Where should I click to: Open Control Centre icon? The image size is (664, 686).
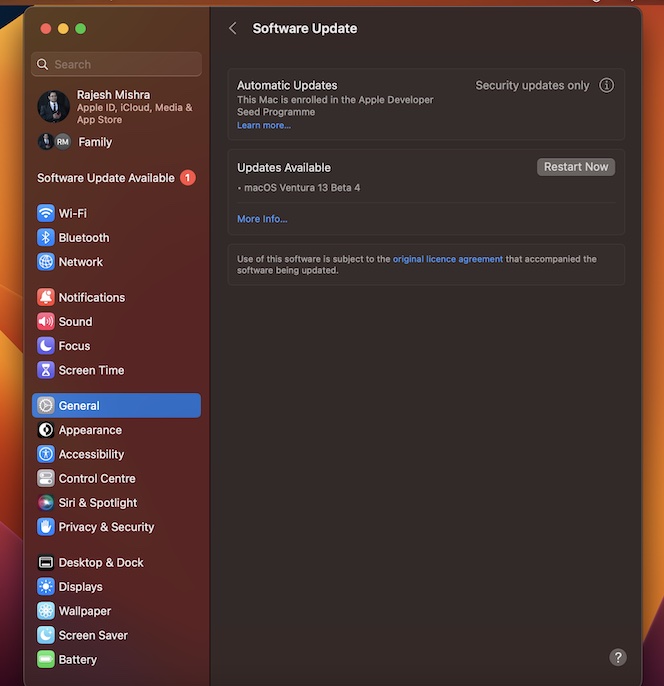point(45,478)
